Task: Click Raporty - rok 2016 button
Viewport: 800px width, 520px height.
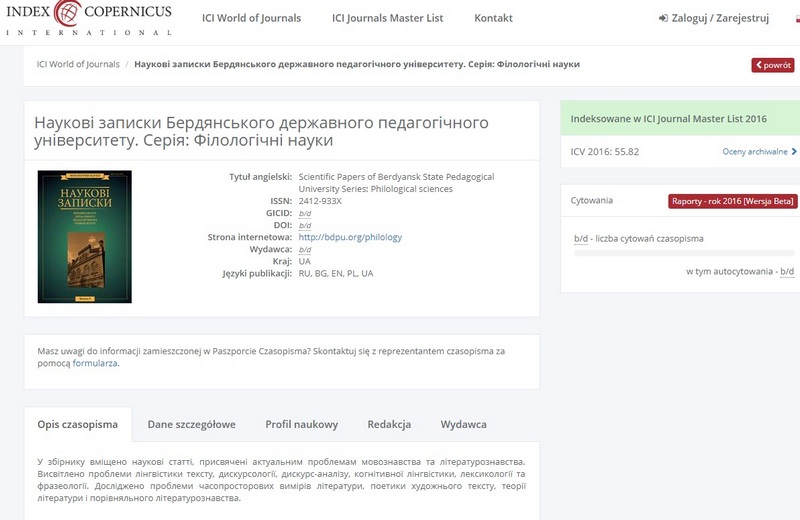Action: [732, 201]
